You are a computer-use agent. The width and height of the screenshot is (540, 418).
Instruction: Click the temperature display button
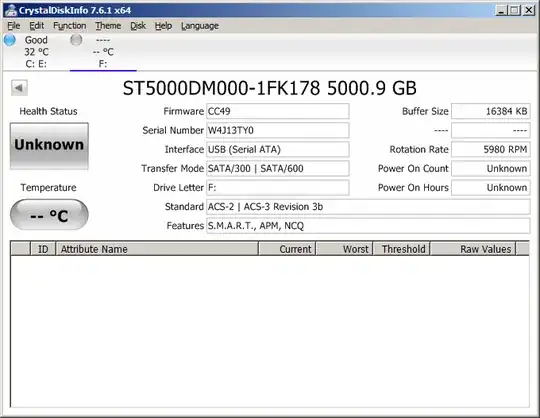[x=49, y=215]
